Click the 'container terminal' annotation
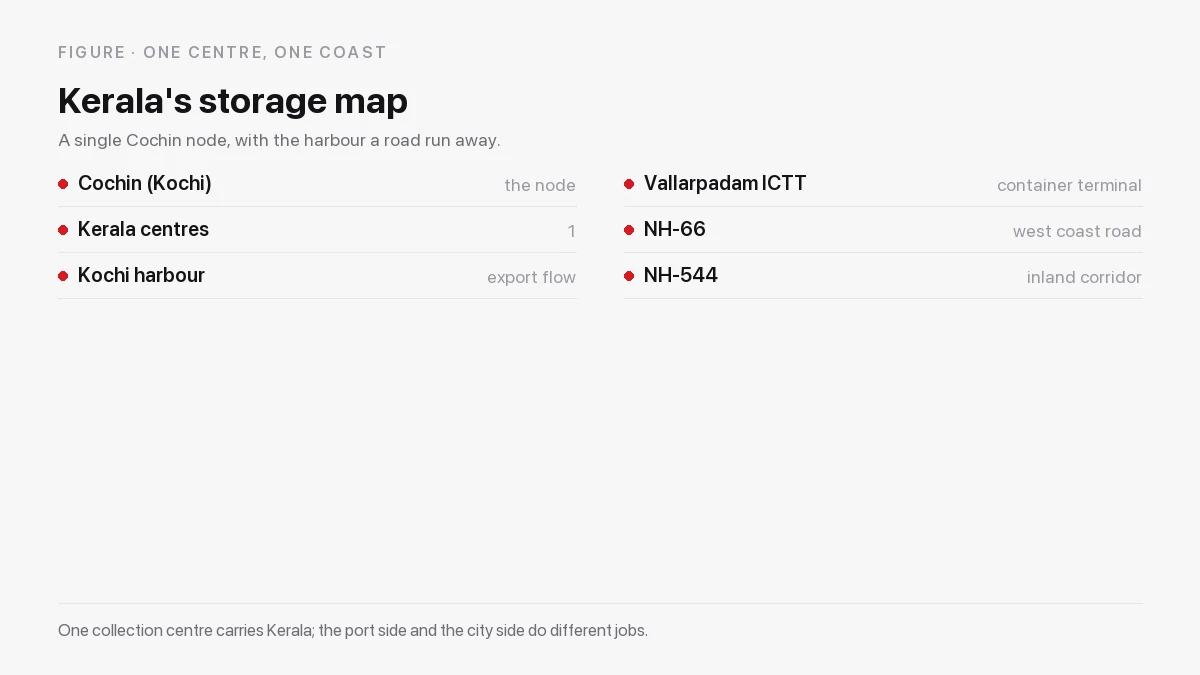Screen dimensions: 1200x675 coord(1069,185)
